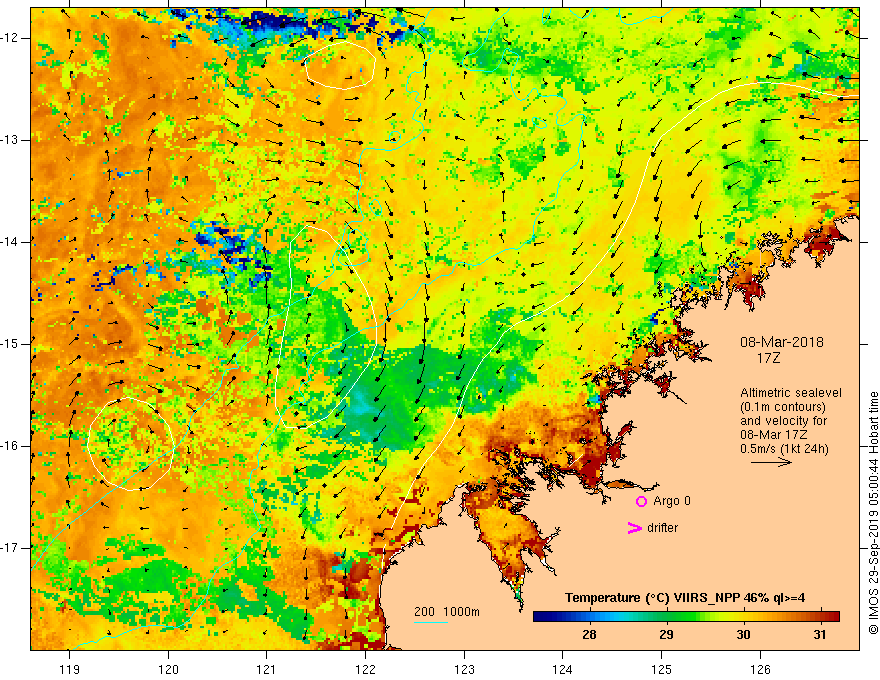Click the 120 longitude axis label
Screen dimensions: 880x680
coord(168,669)
